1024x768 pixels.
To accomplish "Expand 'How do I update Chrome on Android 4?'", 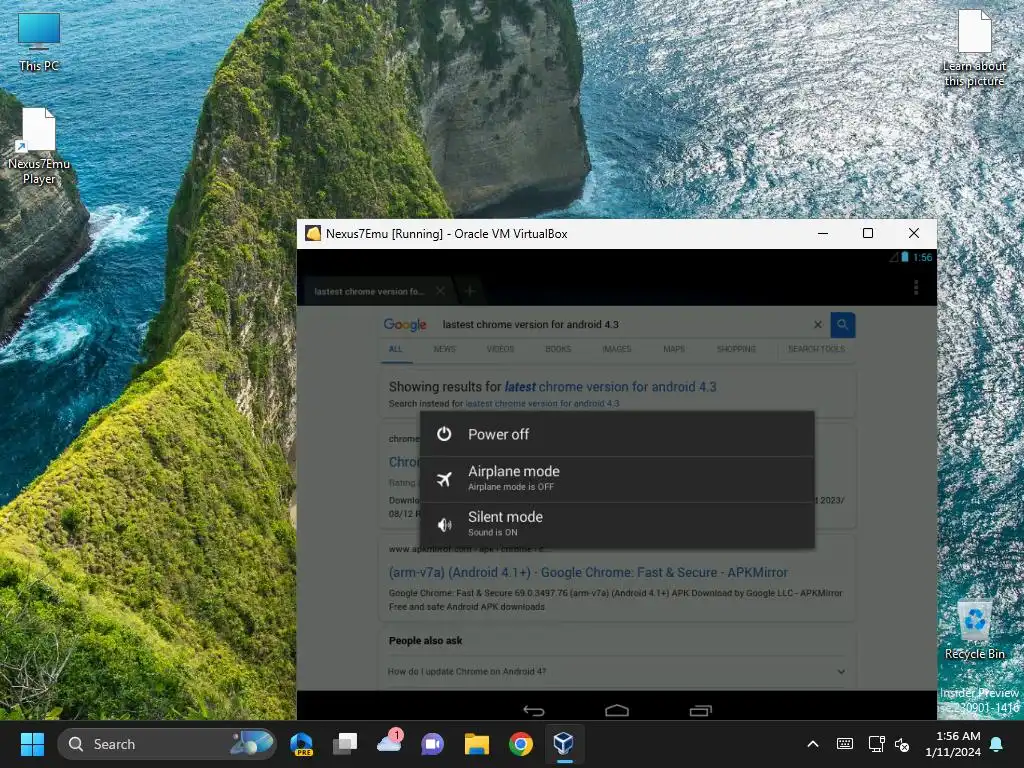I will click(x=616, y=671).
